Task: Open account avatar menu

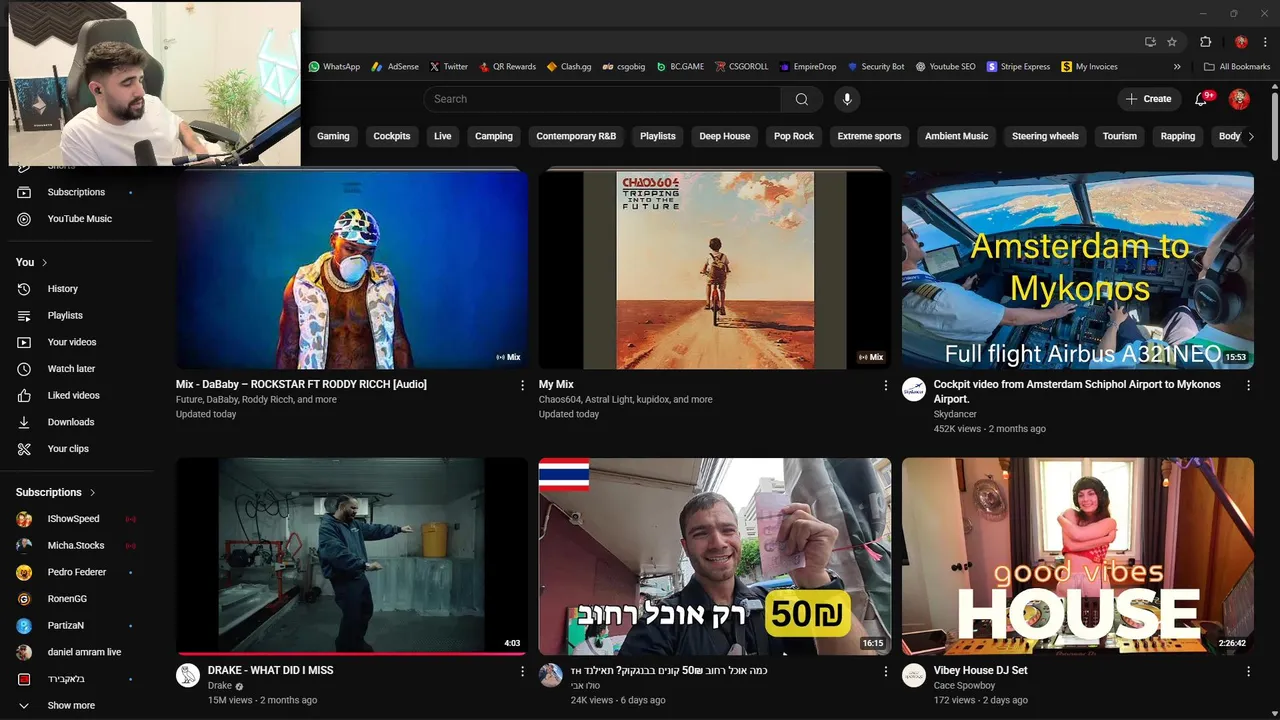Action: point(1239,99)
